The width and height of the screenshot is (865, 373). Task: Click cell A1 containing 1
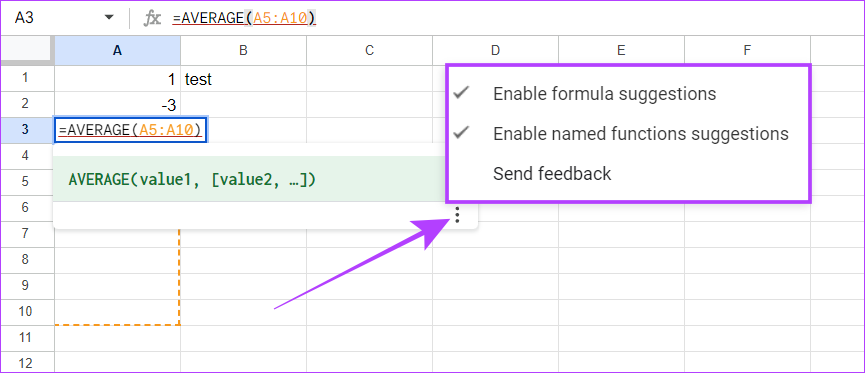click(117, 79)
